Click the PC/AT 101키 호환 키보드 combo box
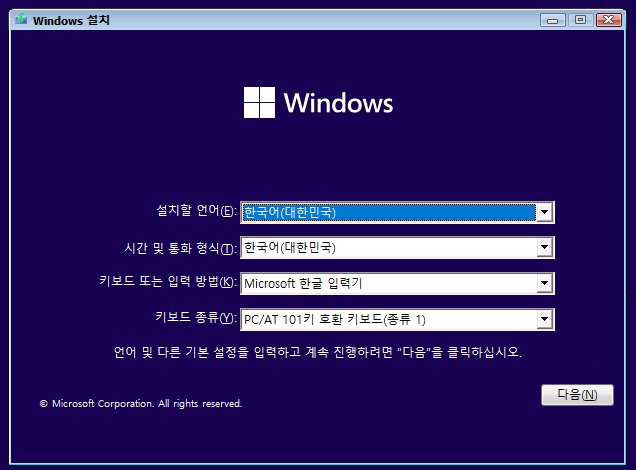The width and height of the screenshot is (636, 470). 397,319
